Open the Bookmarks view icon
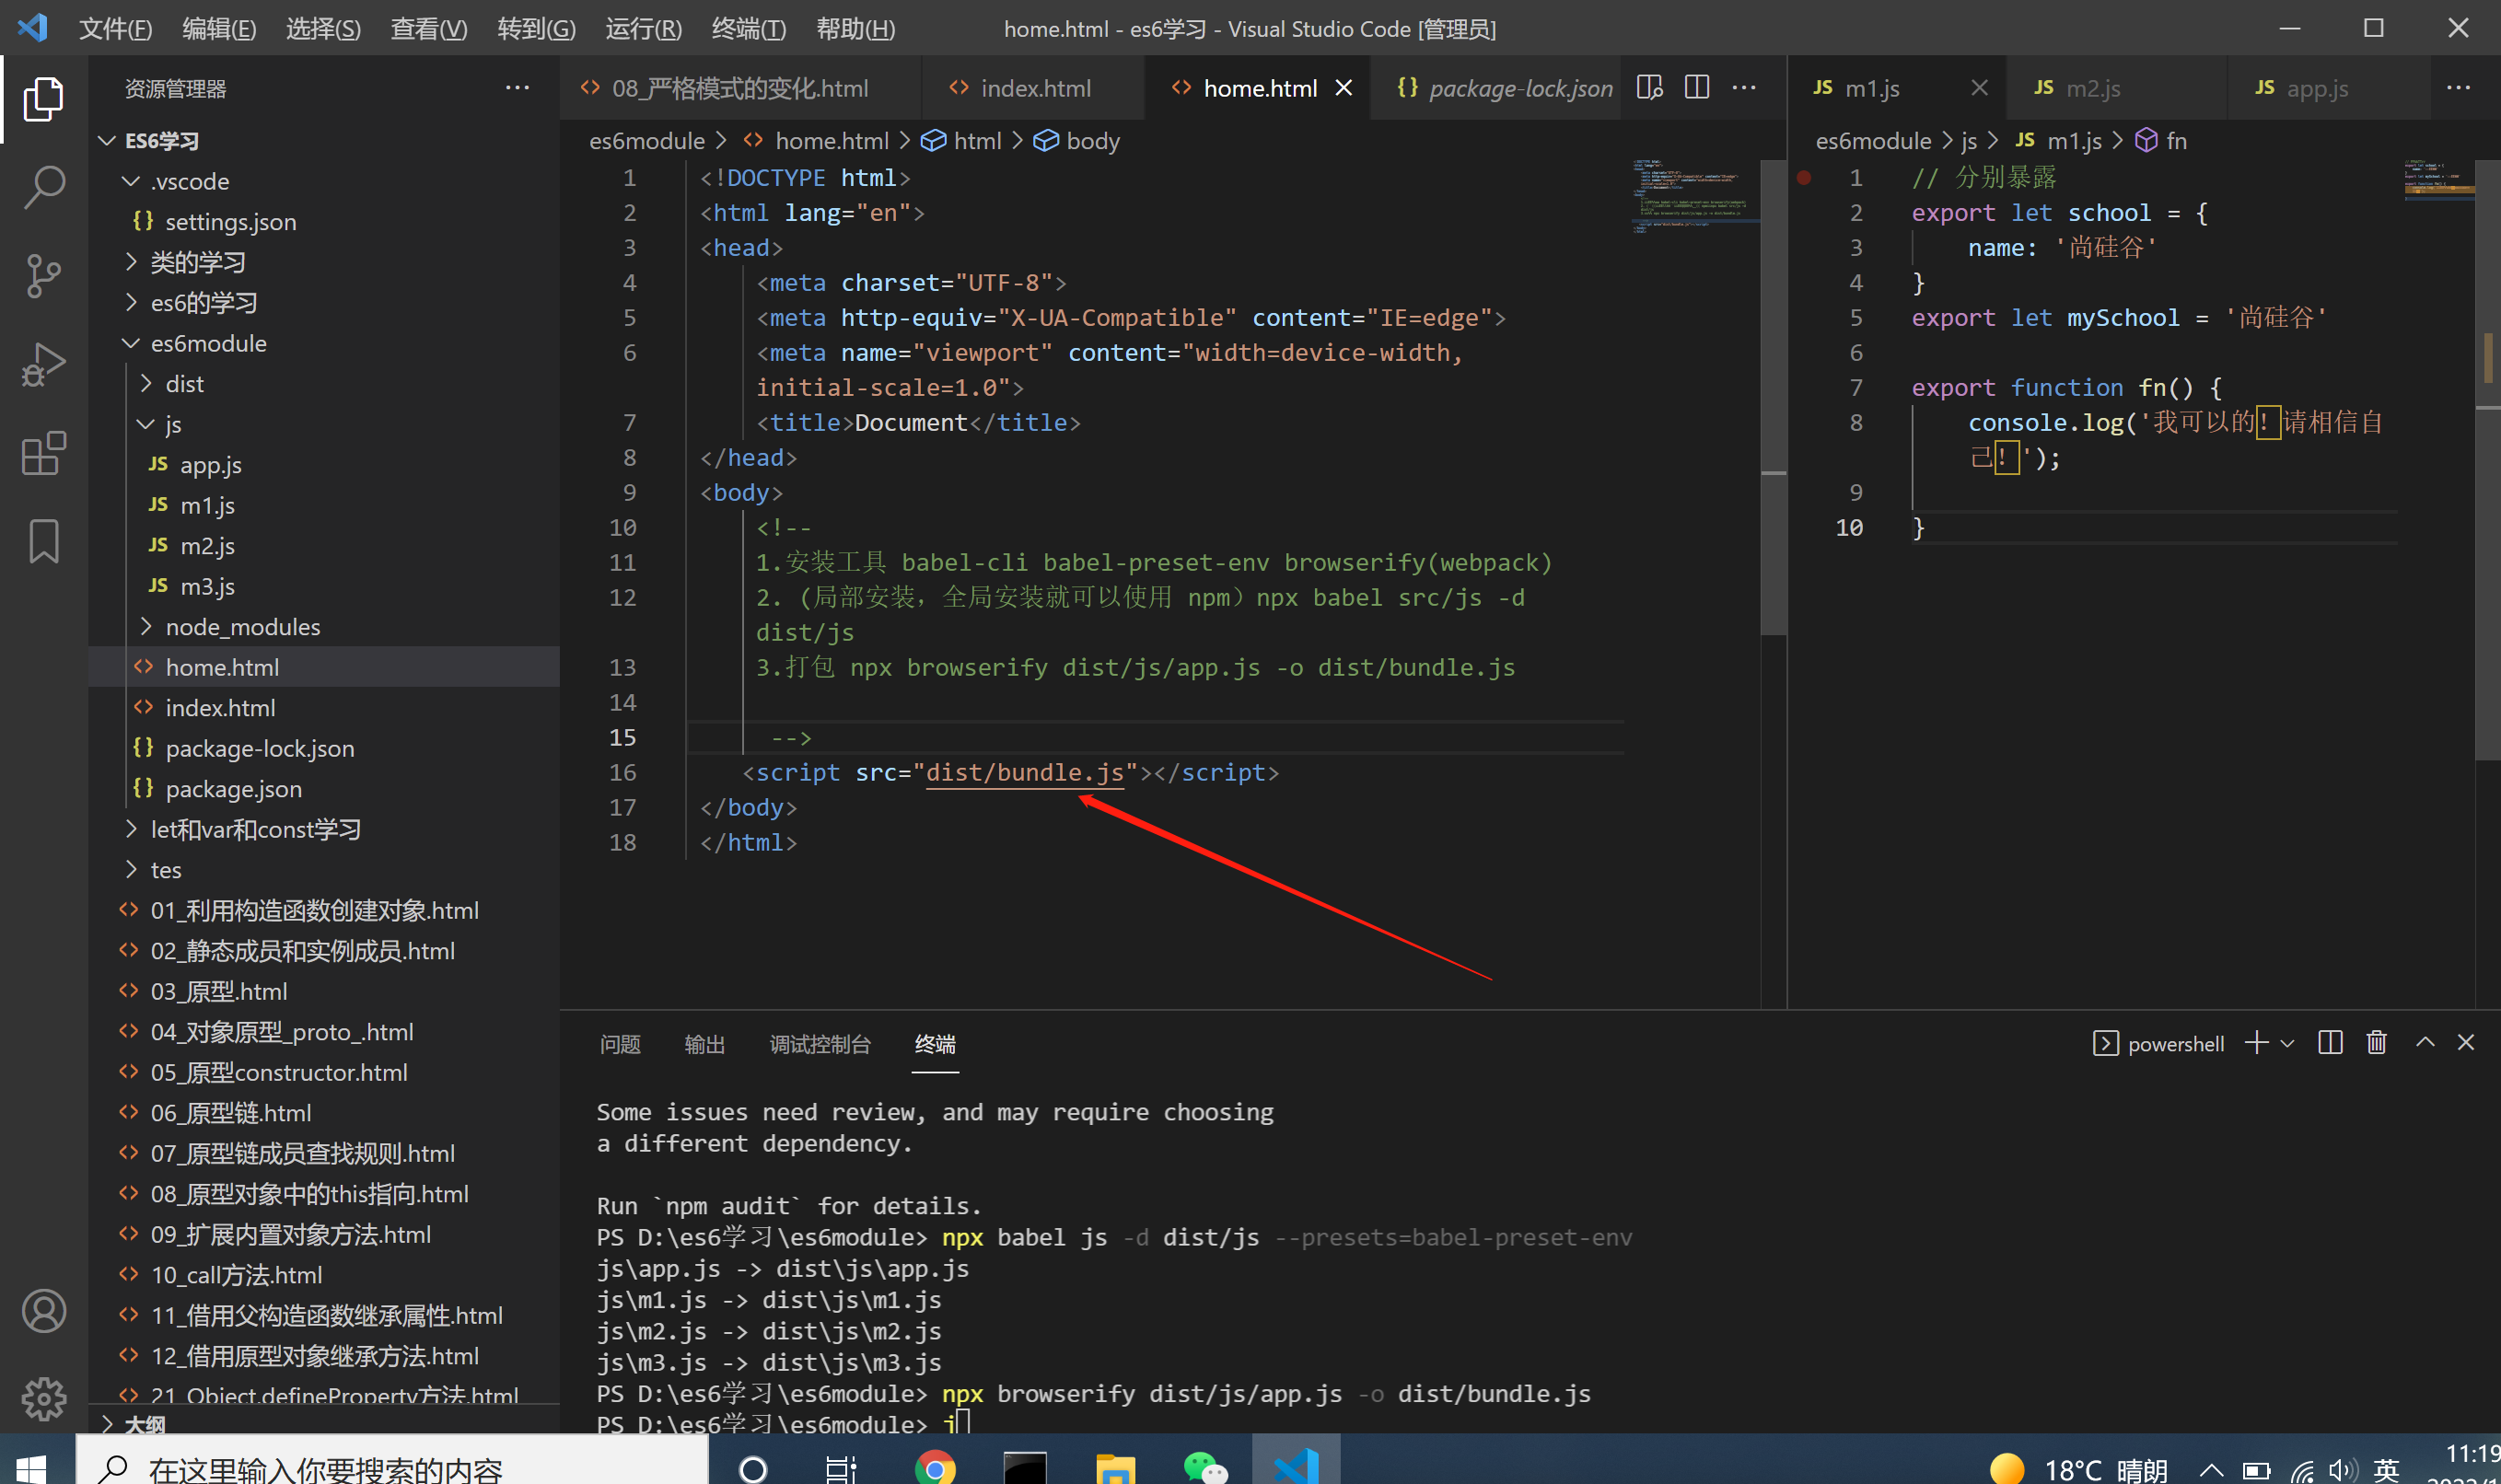 click(x=43, y=541)
